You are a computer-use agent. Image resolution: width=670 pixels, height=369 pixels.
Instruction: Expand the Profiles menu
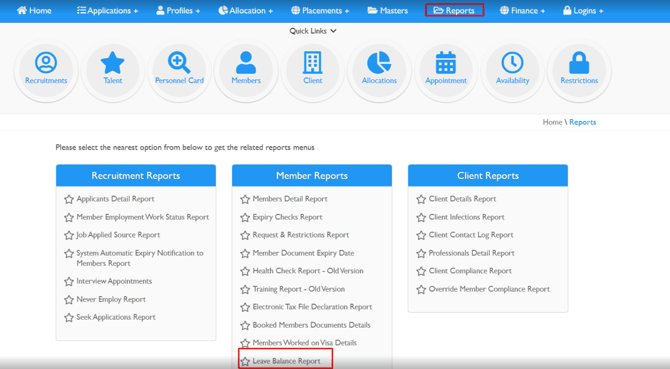(178, 11)
